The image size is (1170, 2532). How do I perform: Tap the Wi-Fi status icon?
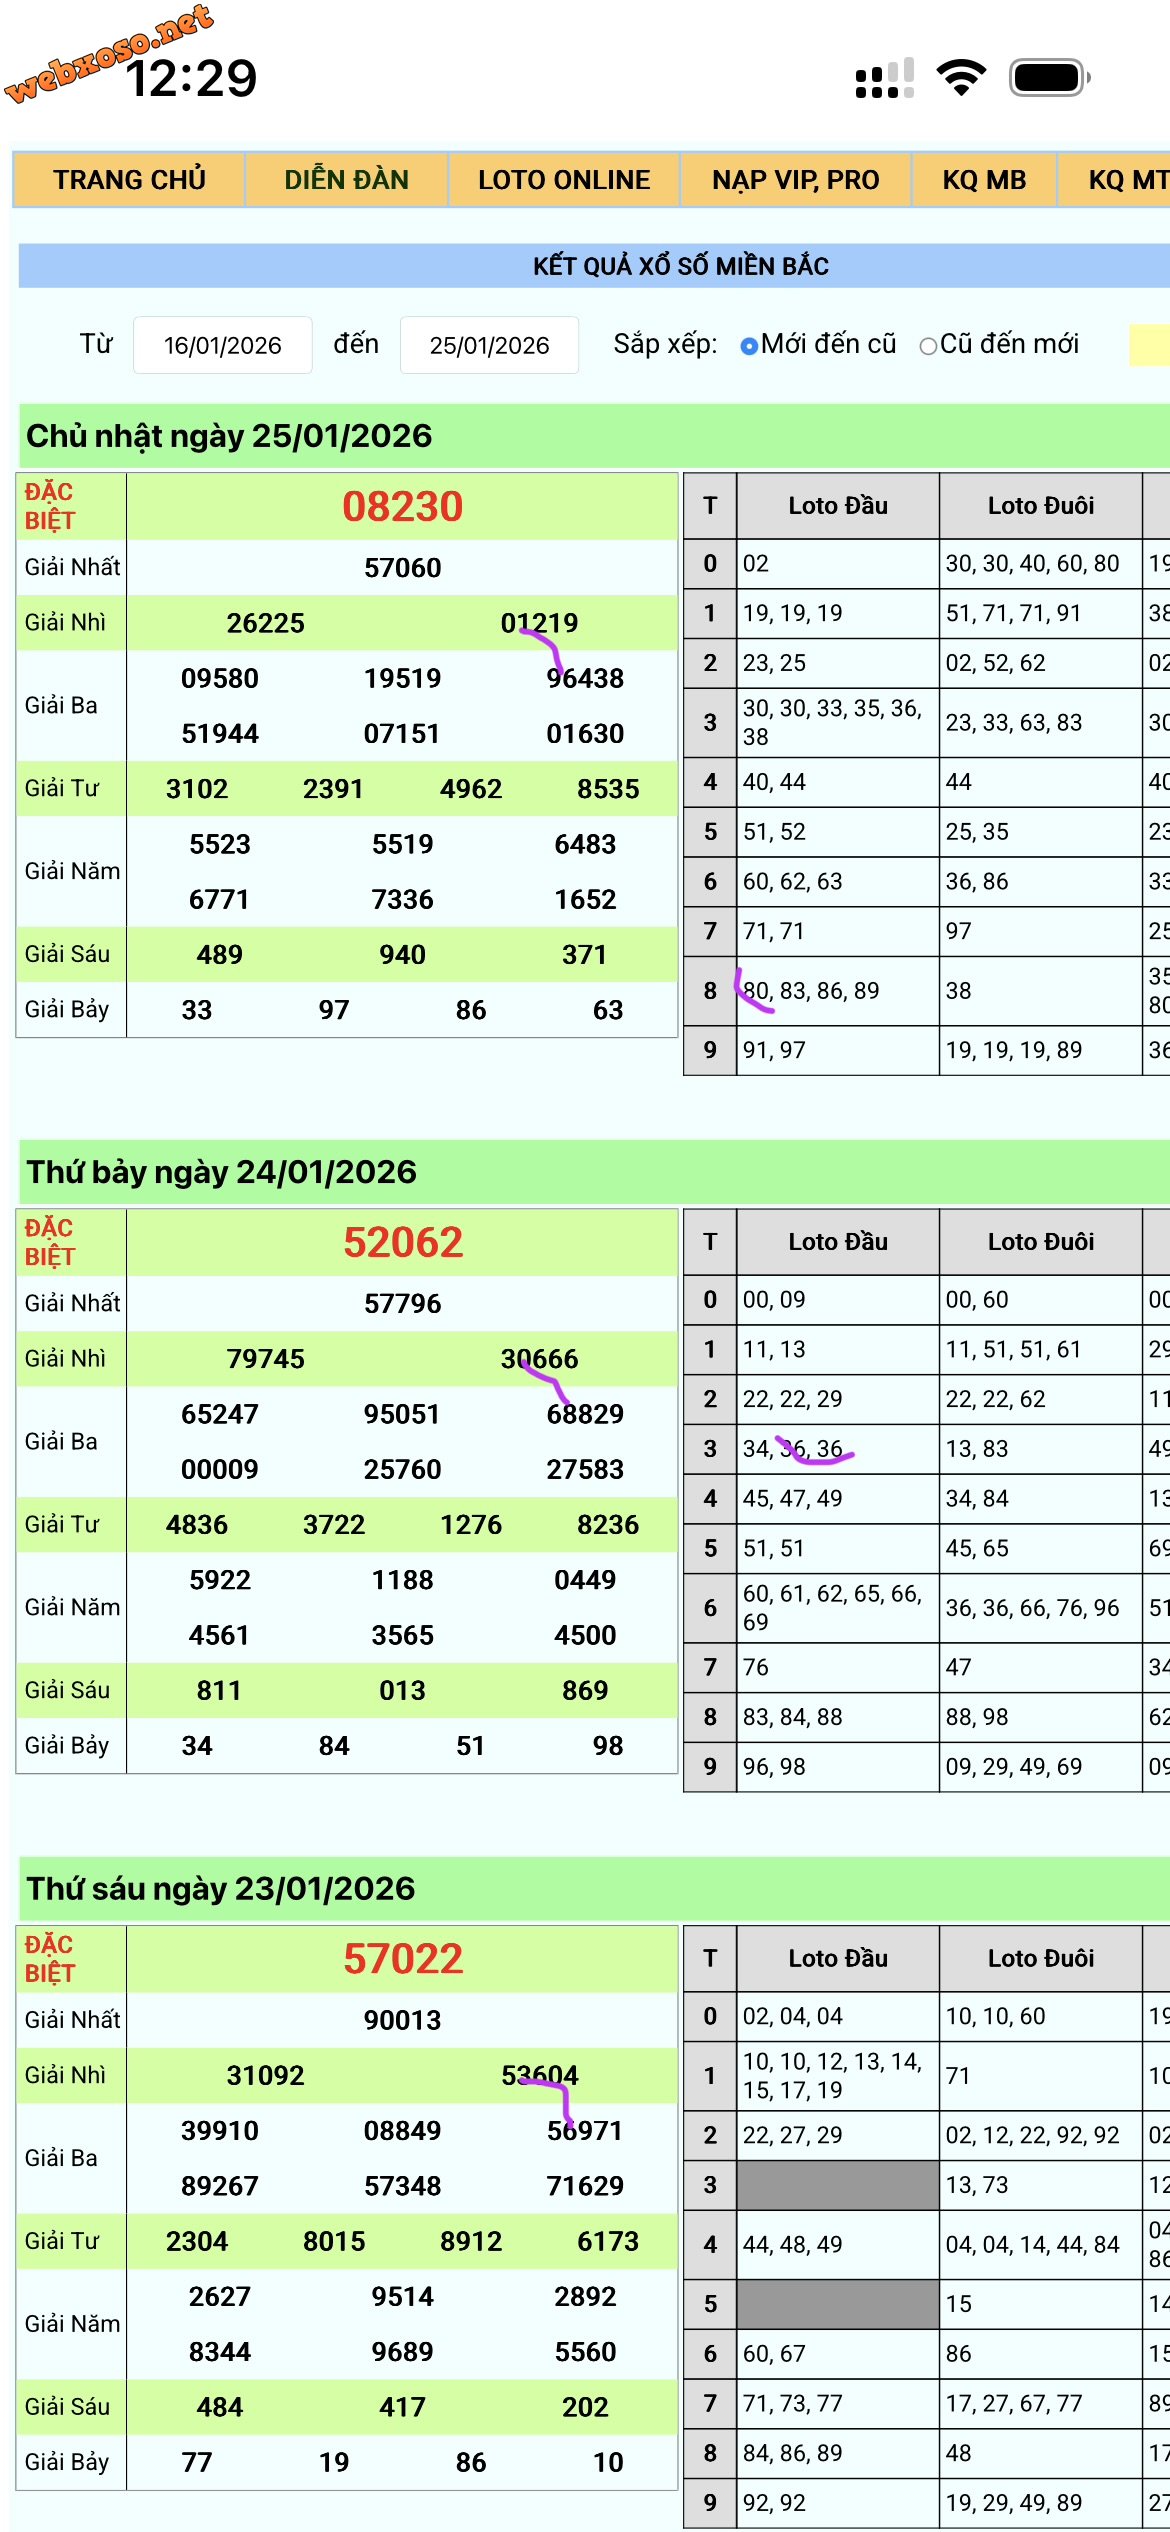pyautogui.click(x=961, y=78)
